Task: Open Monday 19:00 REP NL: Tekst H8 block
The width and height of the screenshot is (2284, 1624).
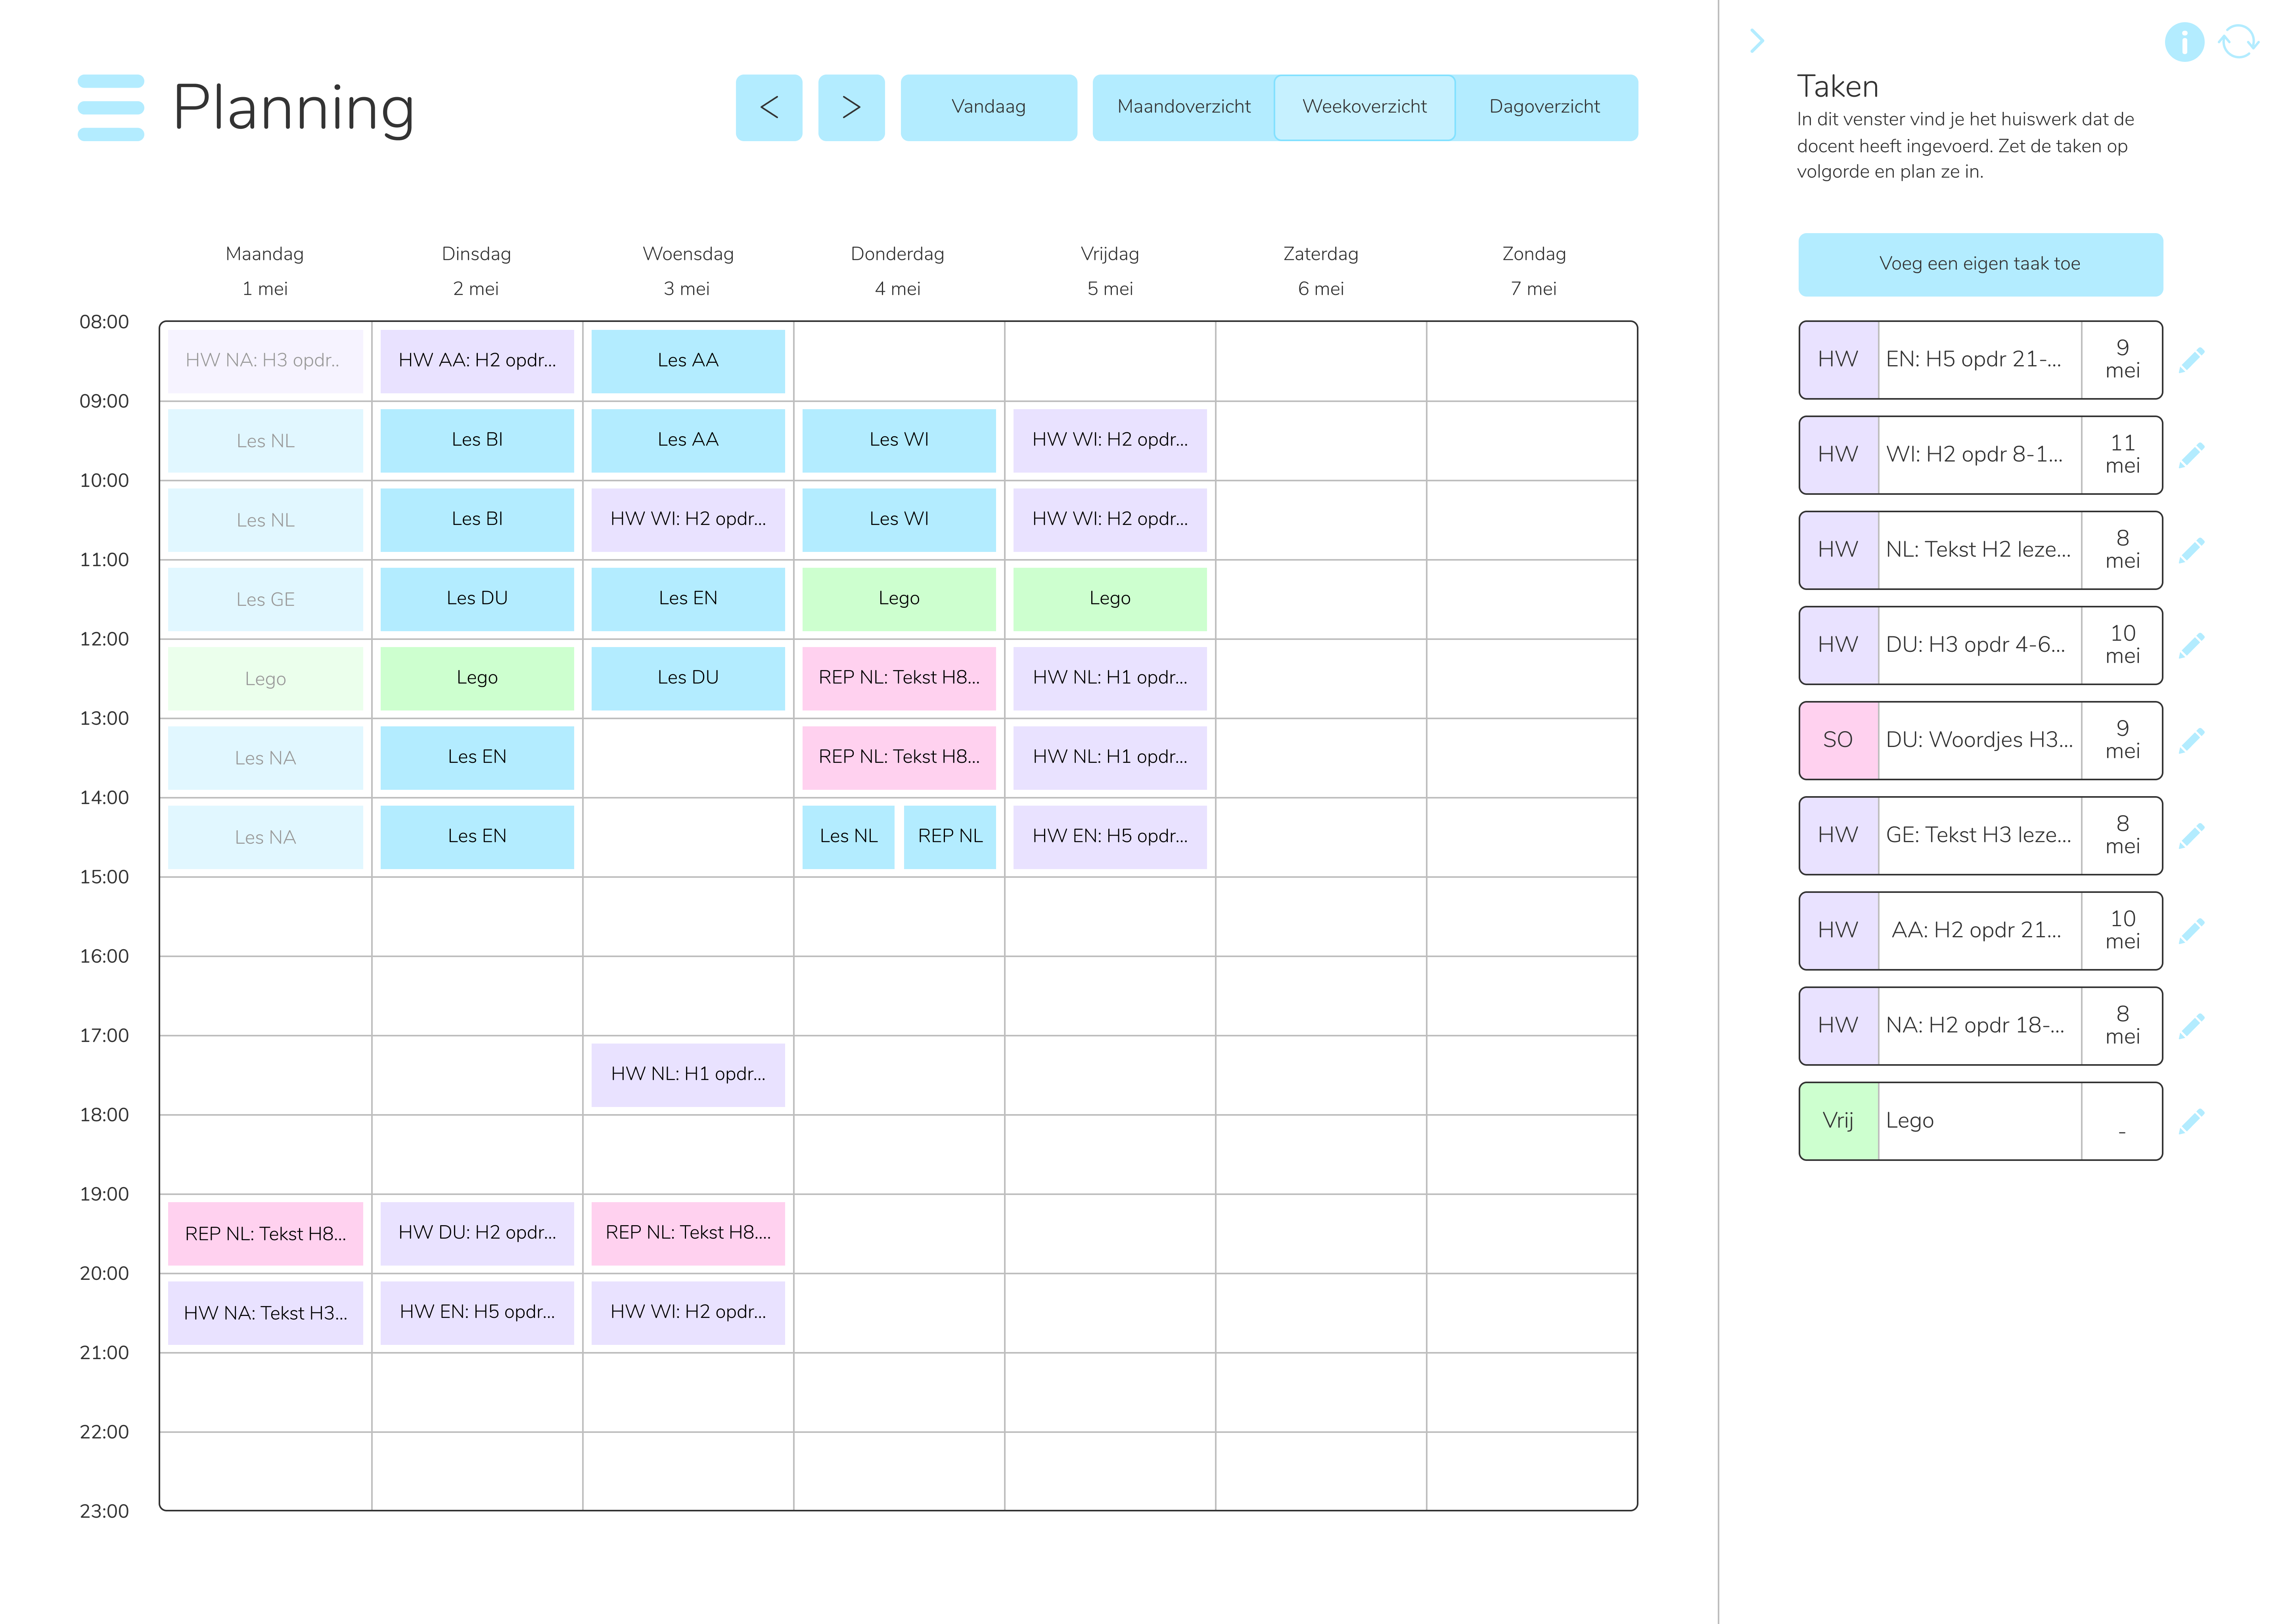Action: tap(265, 1234)
